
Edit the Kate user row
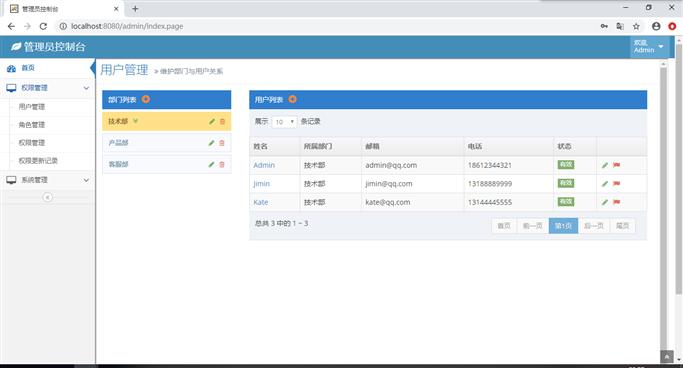[605, 202]
